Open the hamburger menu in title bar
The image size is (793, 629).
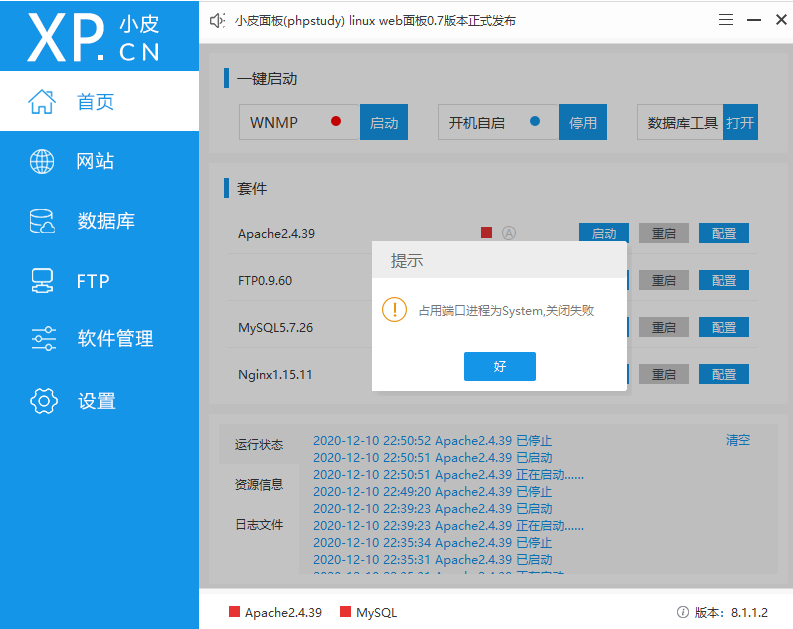pos(726,20)
